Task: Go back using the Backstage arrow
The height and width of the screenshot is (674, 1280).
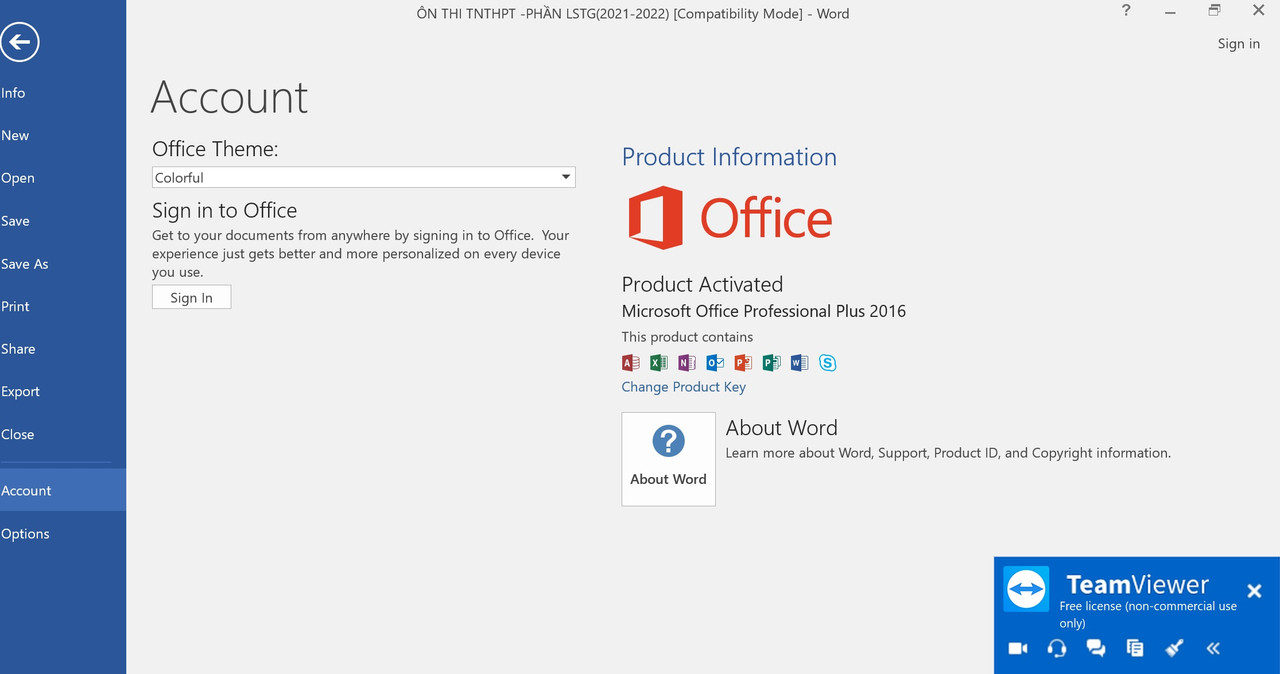Action: (x=20, y=43)
